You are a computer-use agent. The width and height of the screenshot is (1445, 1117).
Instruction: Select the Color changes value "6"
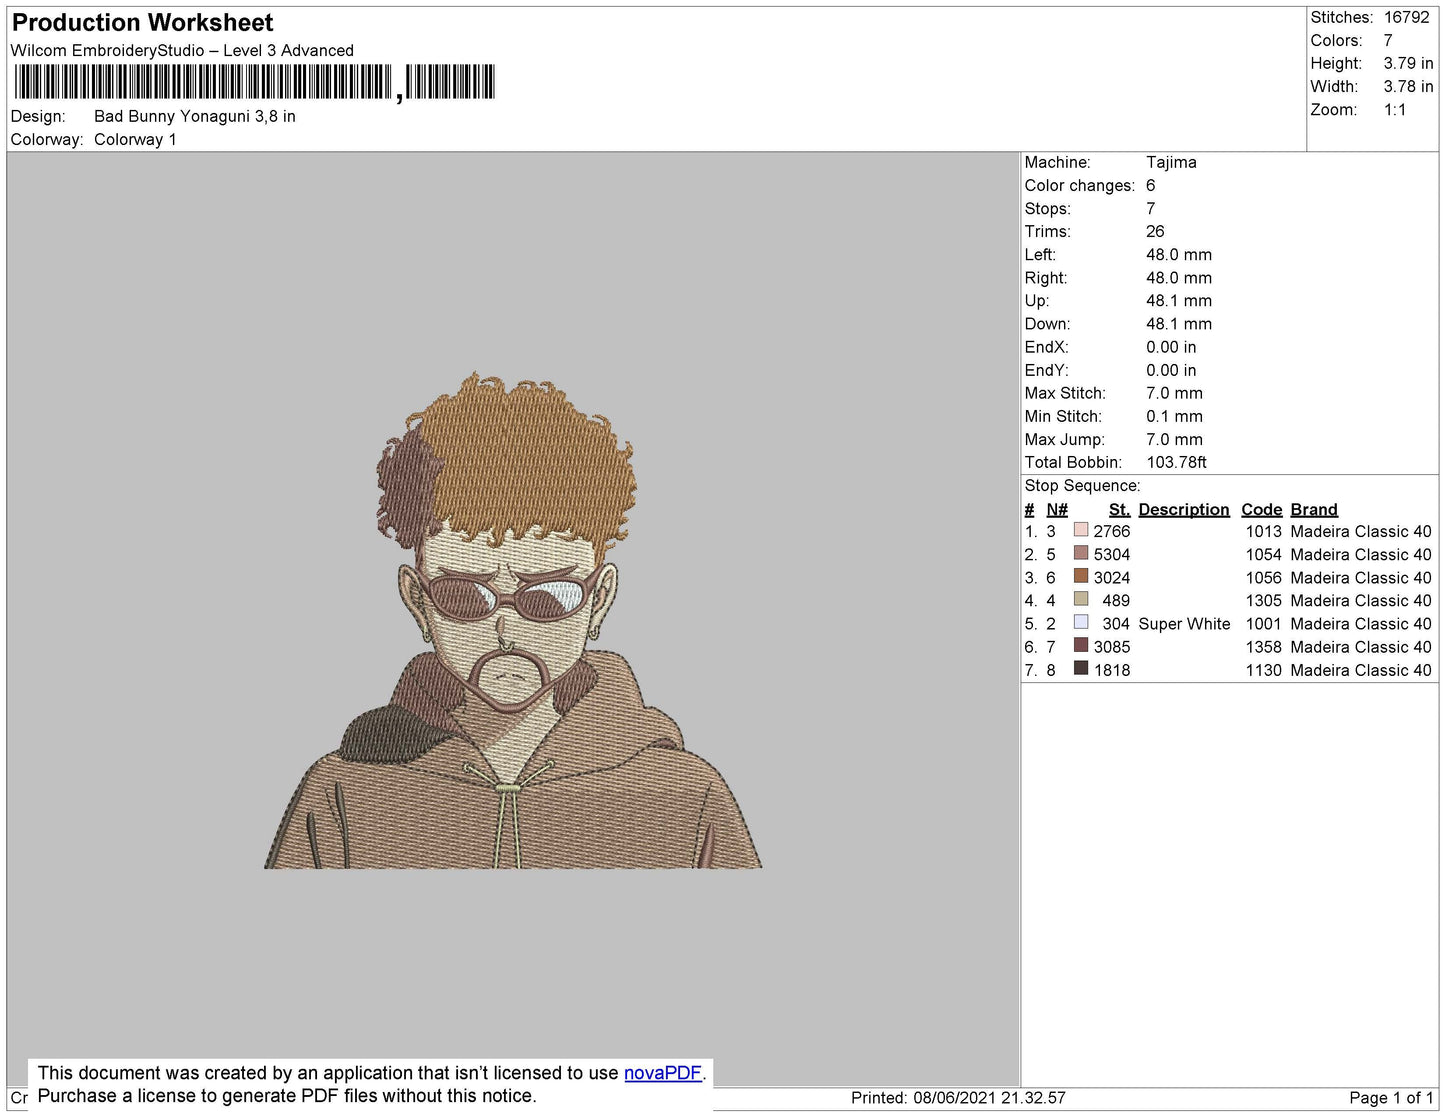1151,185
